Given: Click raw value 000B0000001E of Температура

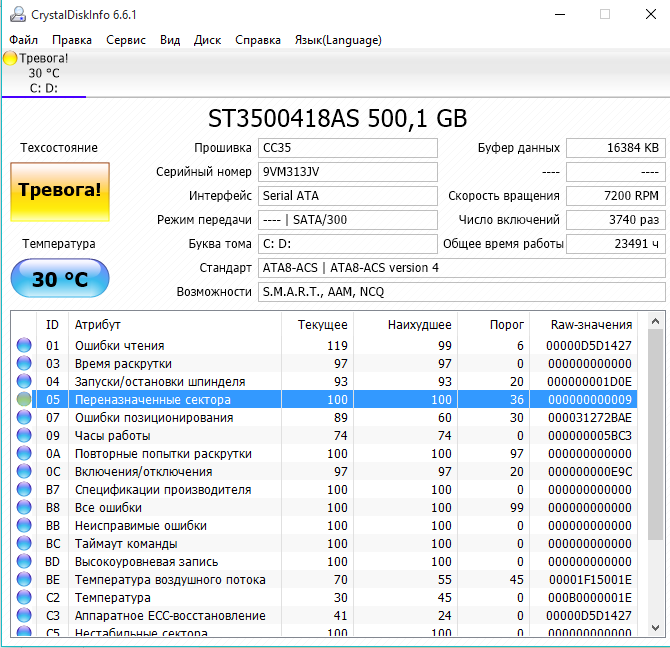Looking at the screenshot, I should 590,598.
